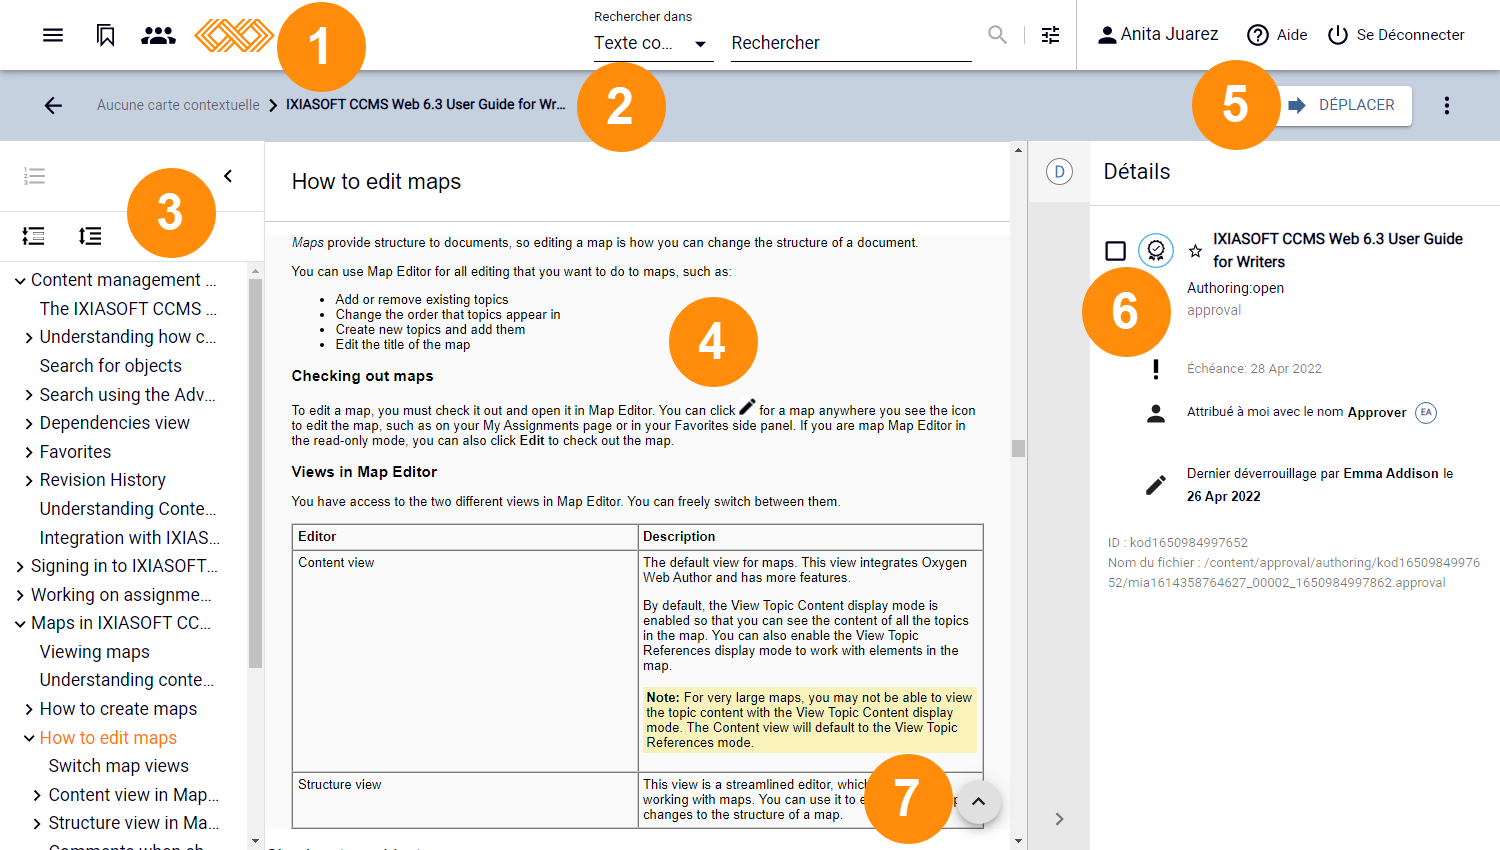The height and width of the screenshot is (850, 1500).
Task: Collapse How to edit maps node
Action: [29, 738]
